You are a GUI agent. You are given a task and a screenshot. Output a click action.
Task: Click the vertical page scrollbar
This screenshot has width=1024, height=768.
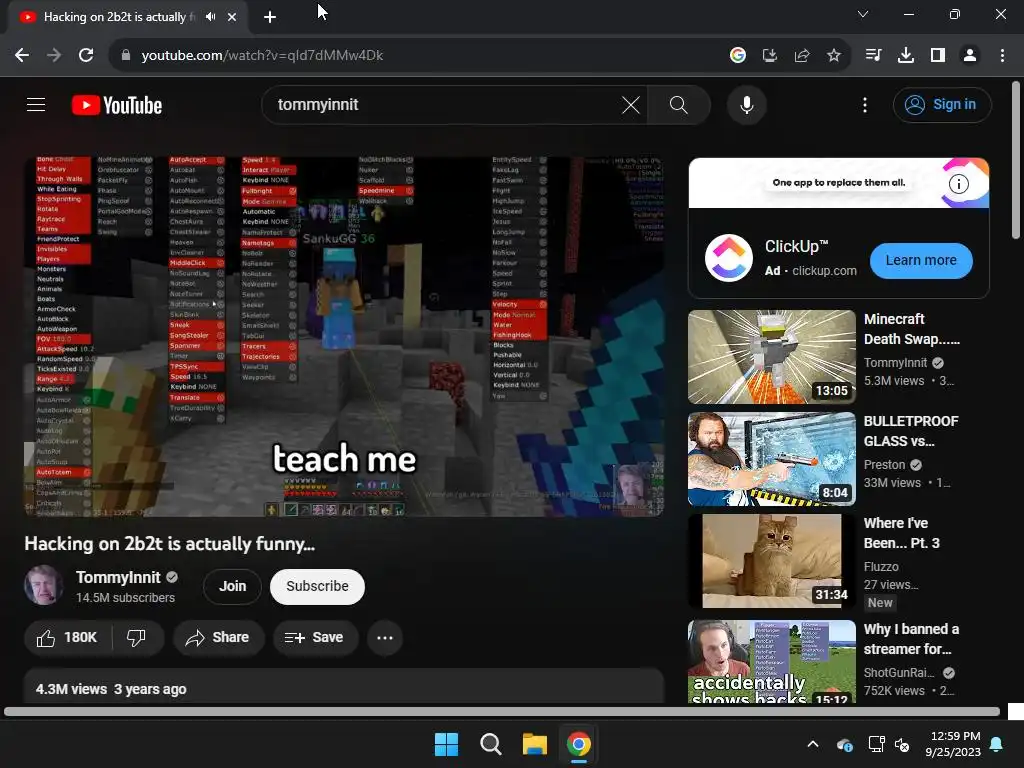[1016, 160]
